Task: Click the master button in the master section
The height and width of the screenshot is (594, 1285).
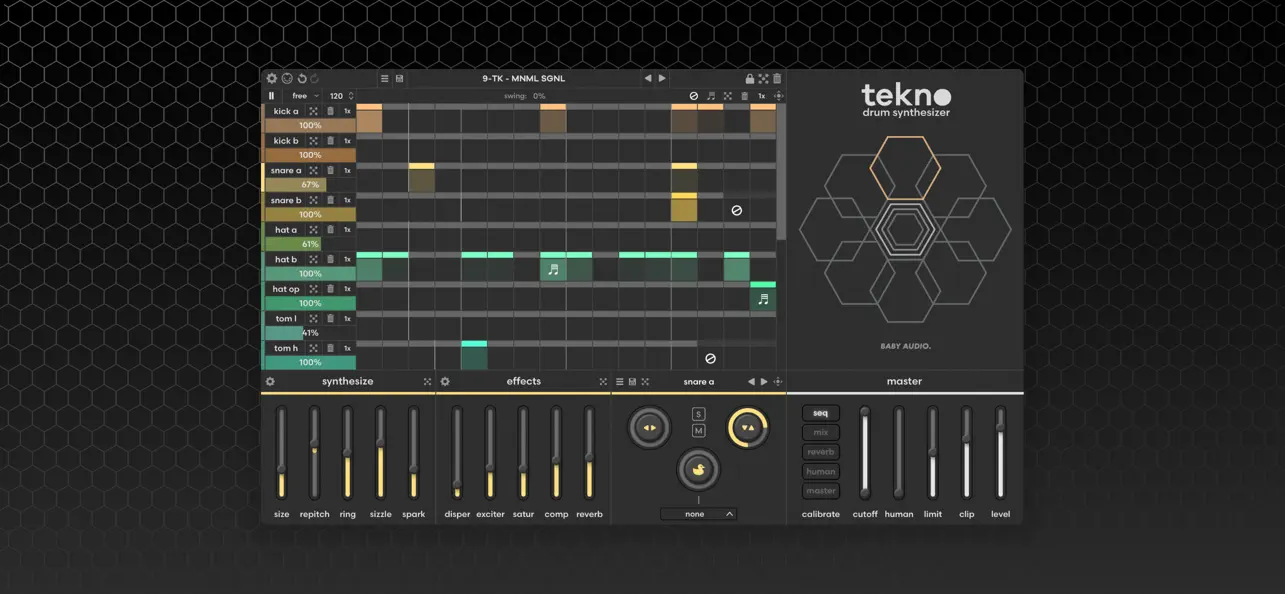Action: coord(820,490)
